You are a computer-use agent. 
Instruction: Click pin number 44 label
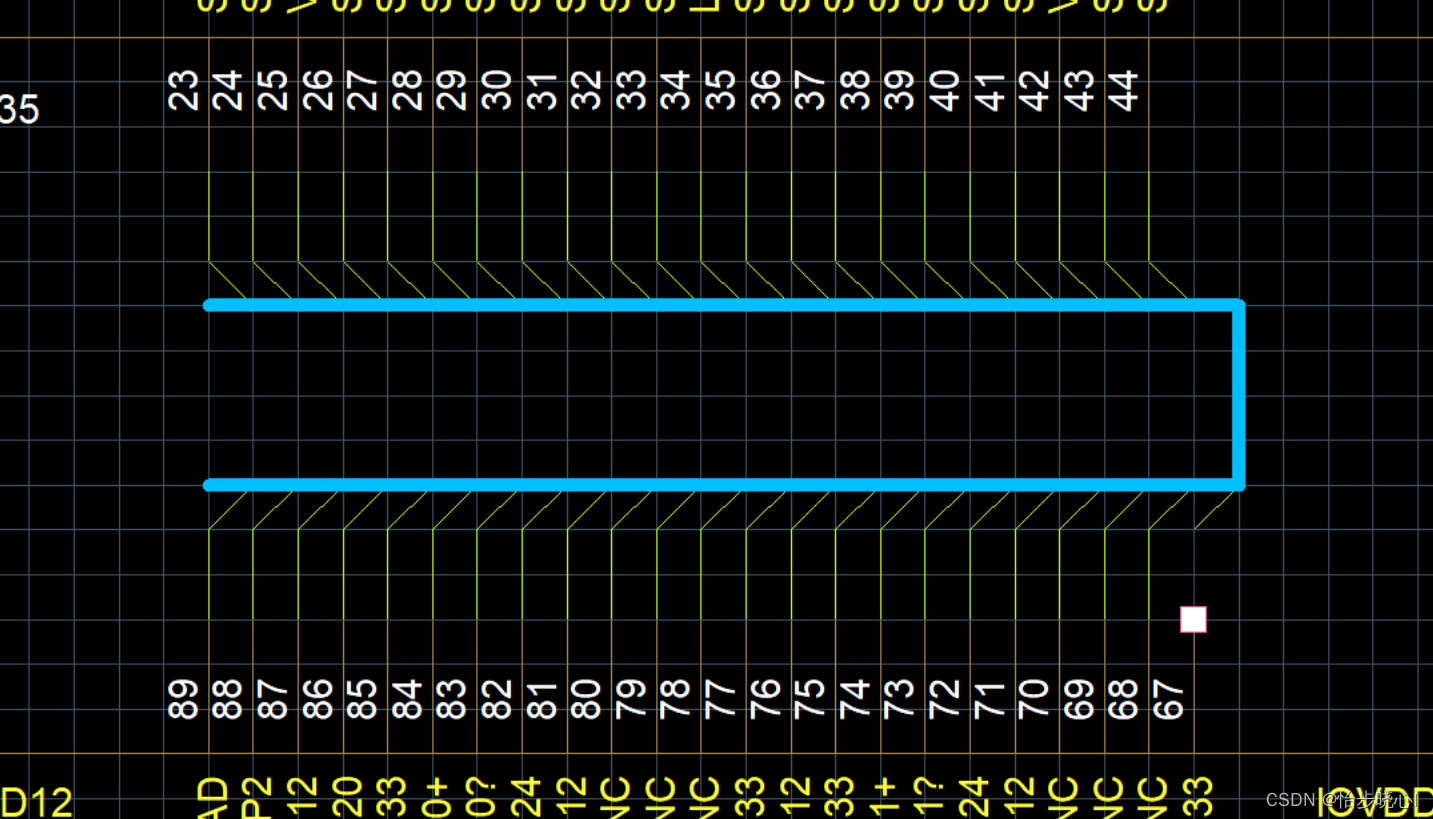point(1125,90)
